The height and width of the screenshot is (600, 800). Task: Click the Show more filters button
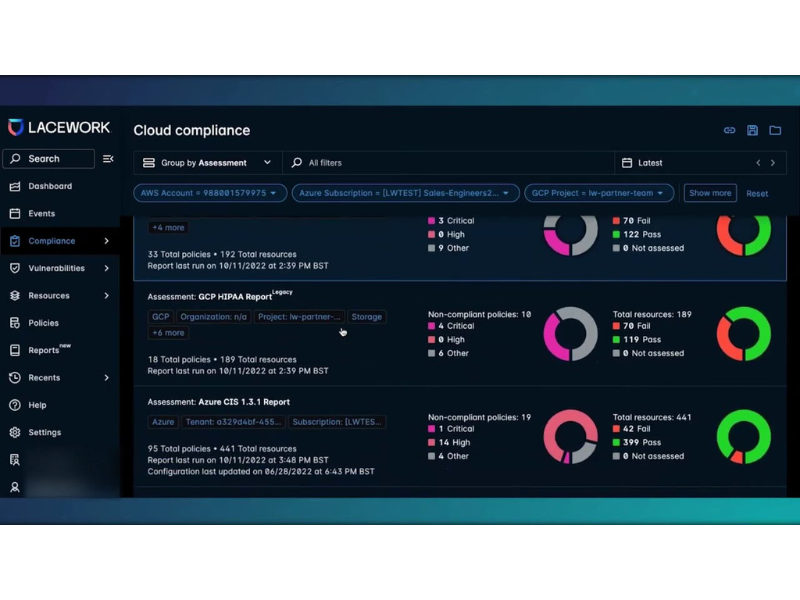[x=710, y=193]
